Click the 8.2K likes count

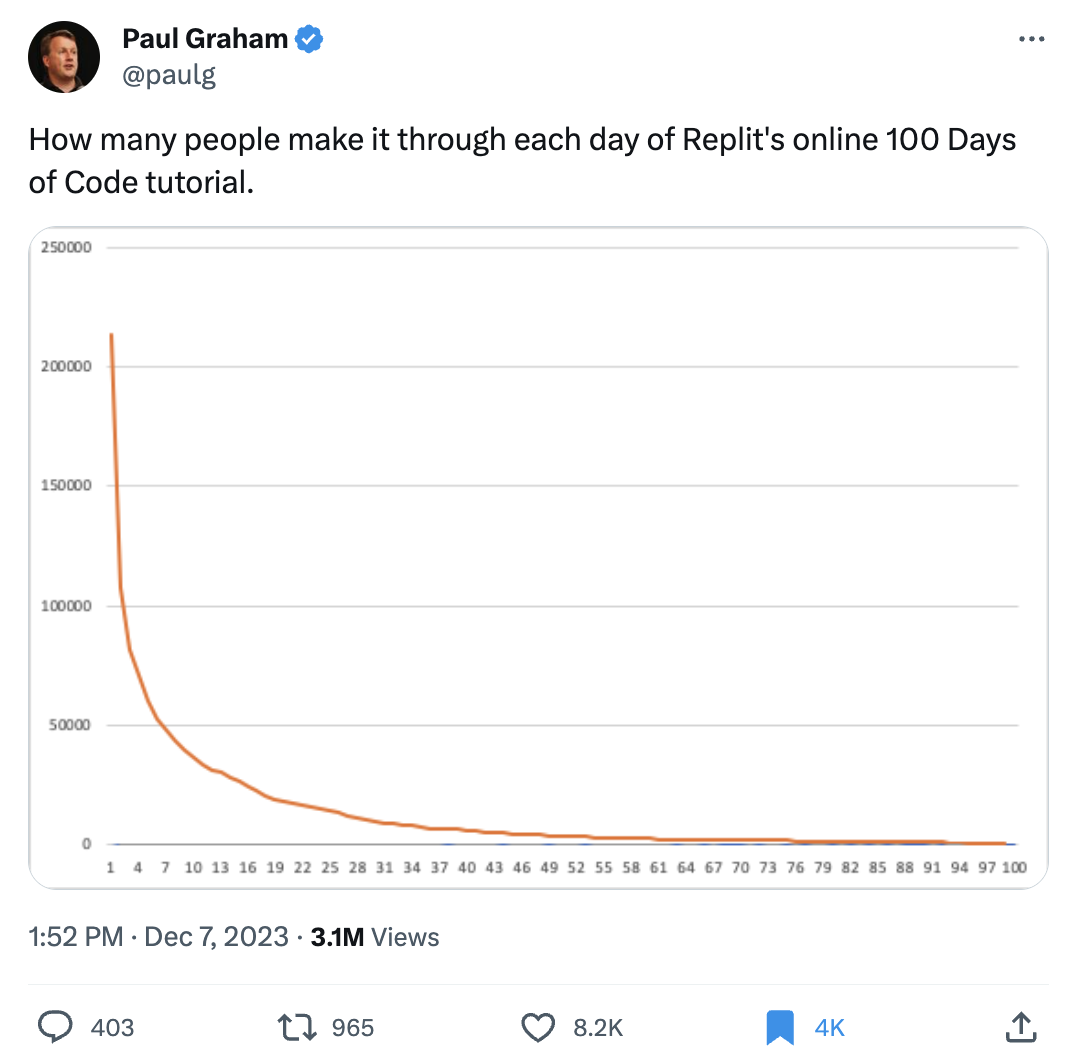(x=598, y=1028)
